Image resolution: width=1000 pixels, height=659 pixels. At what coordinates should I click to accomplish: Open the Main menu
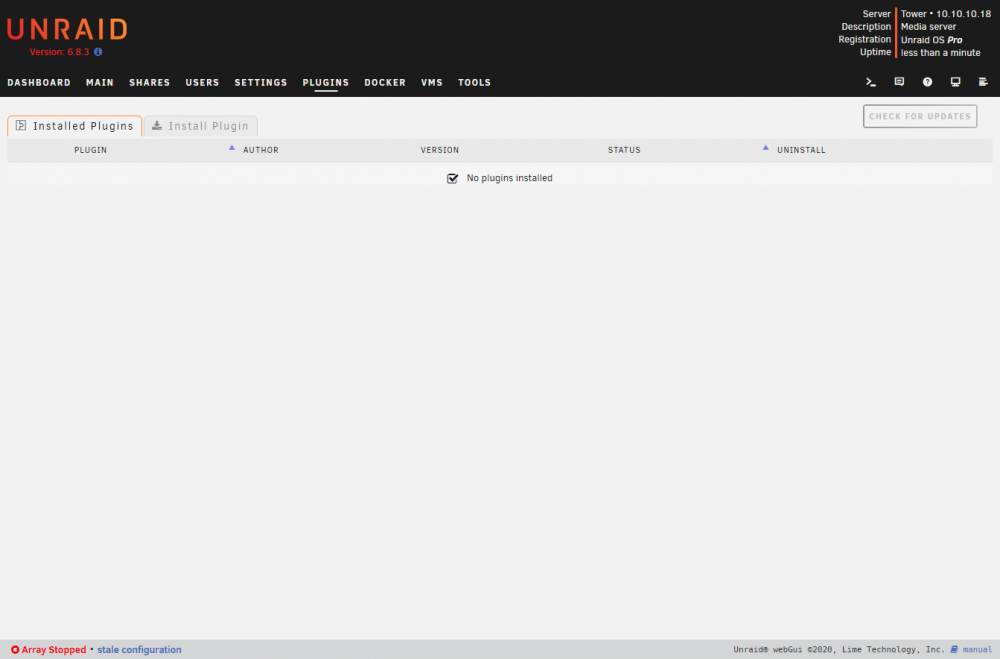pyautogui.click(x=100, y=82)
